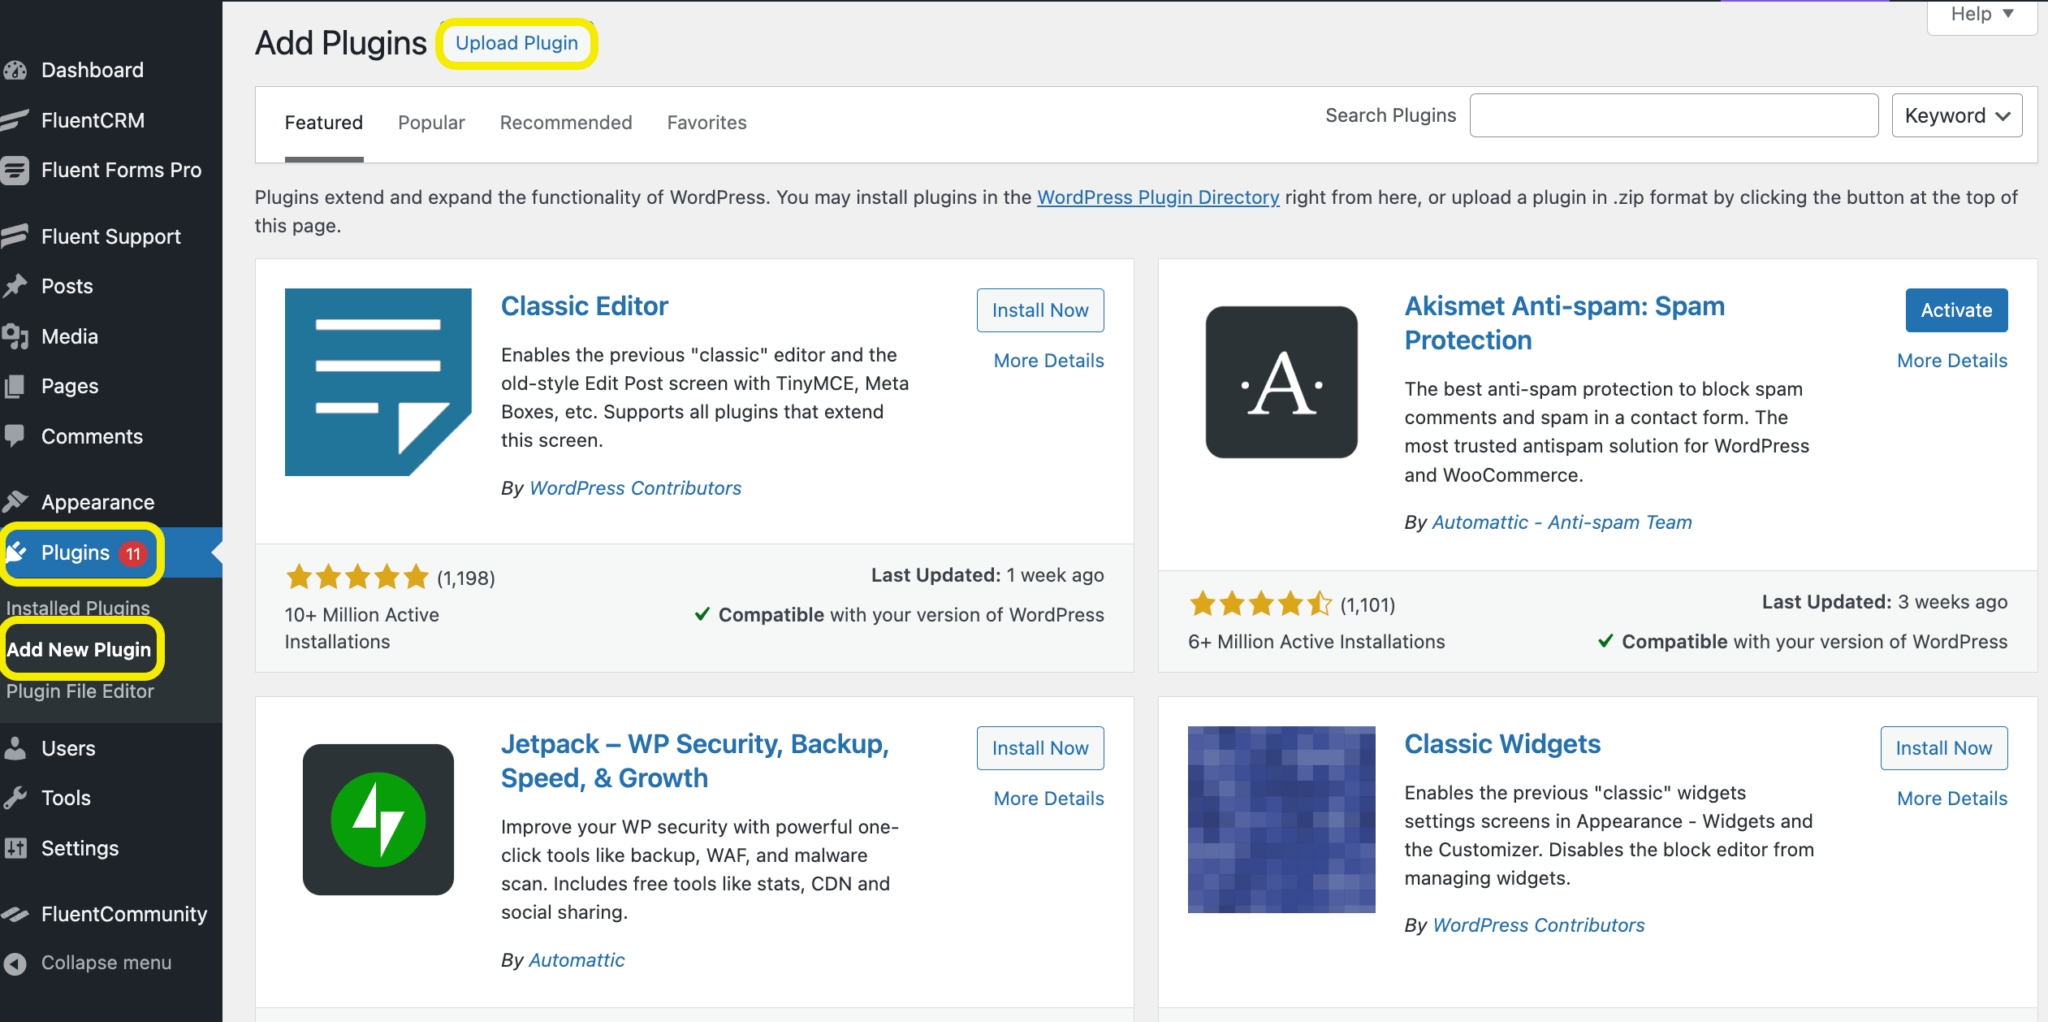Click the Appearance paintbrush icon
Image resolution: width=2048 pixels, height=1022 pixels.
tap(14, 502)
